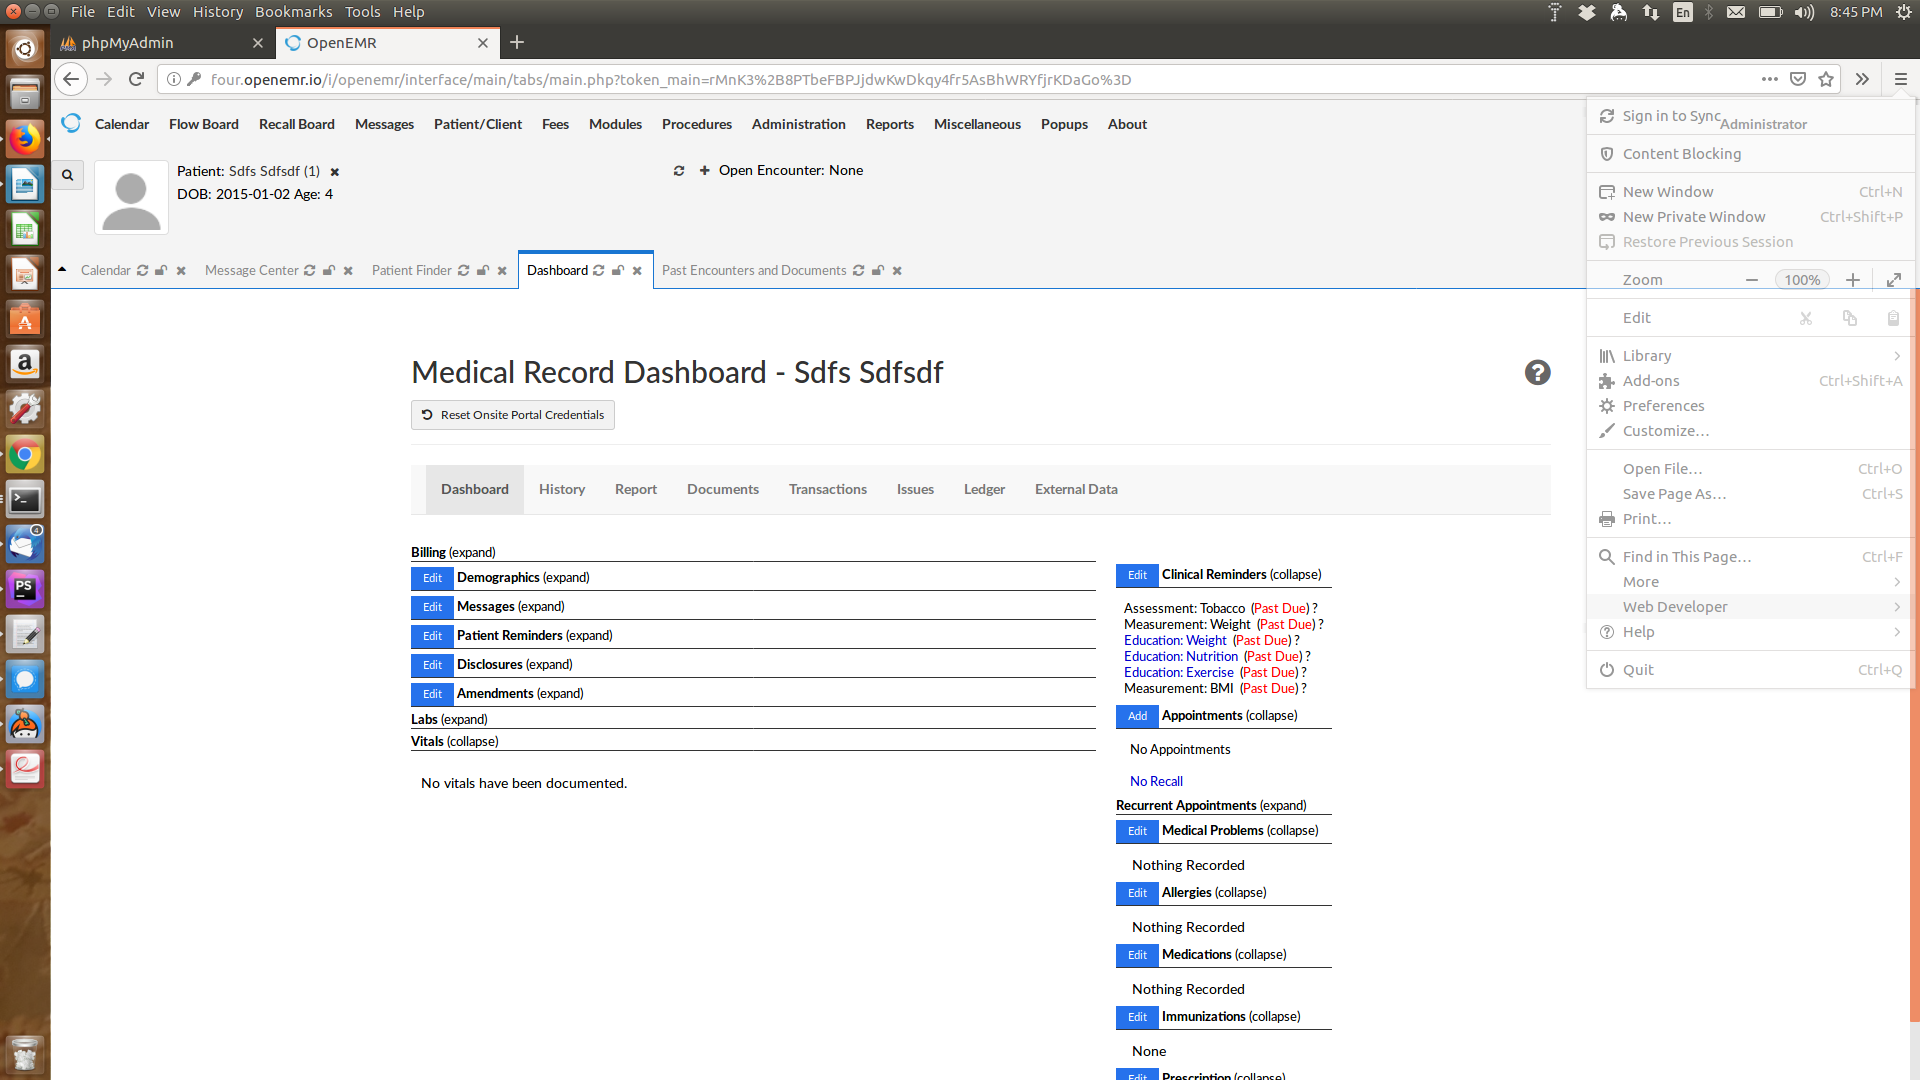Image resolution: width=1920 pixels, height=1080 pixels.
Task: Edit the Medical Problems section
Action: click(x=1137, y=831)
